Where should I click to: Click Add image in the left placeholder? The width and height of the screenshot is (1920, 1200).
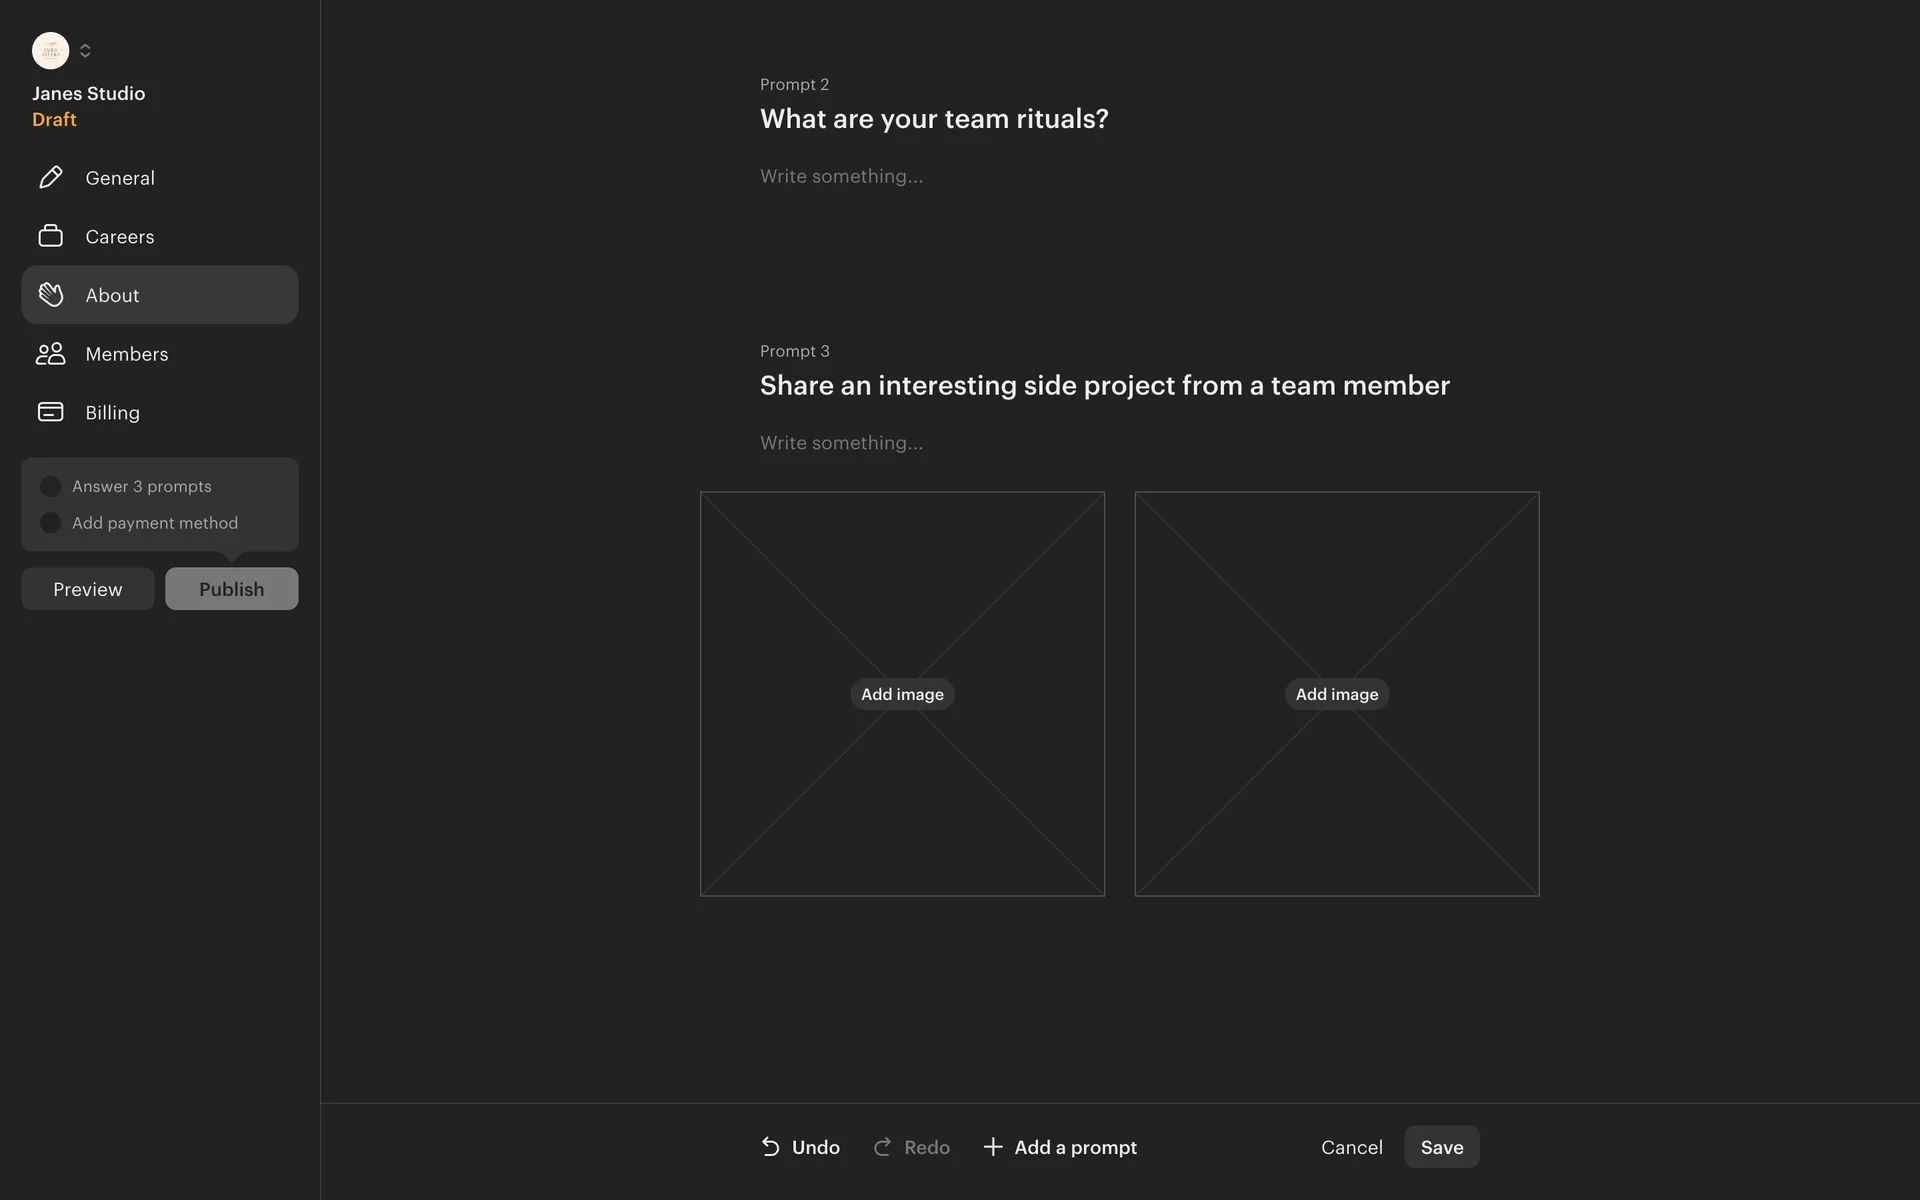tap(902, 694)
